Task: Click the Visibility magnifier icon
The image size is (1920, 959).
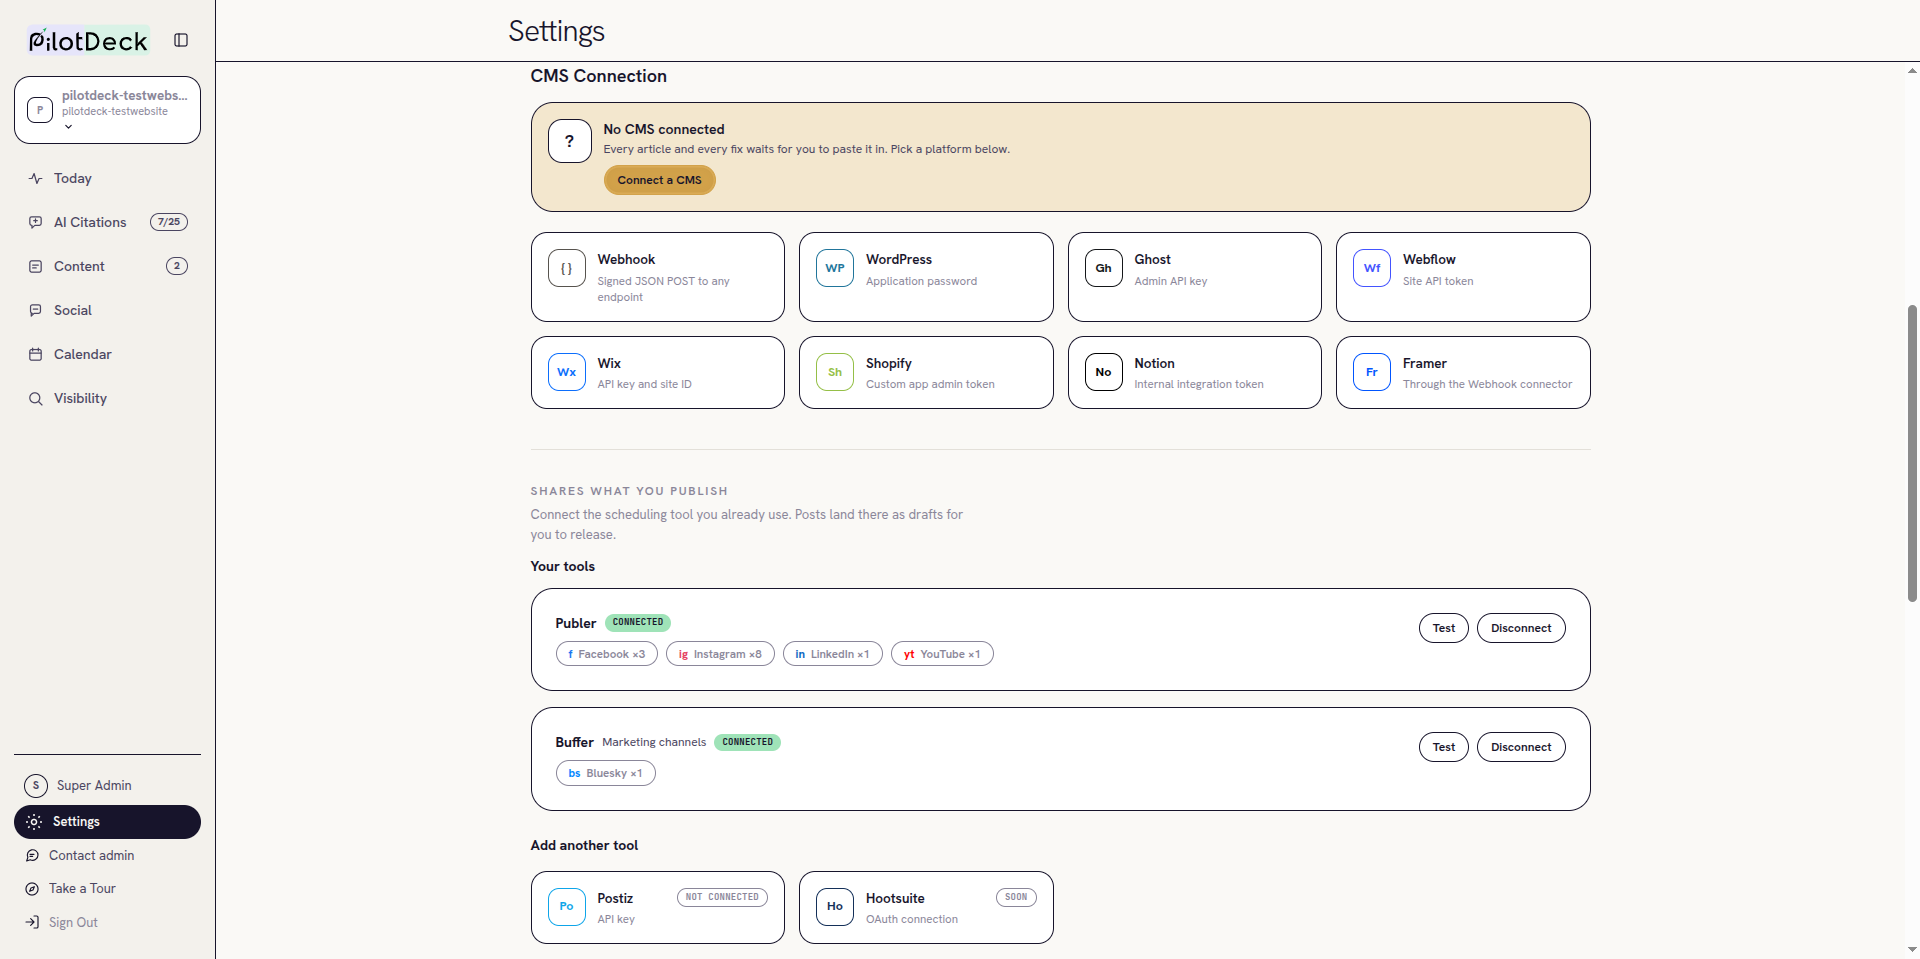Action: pos(36,398)
